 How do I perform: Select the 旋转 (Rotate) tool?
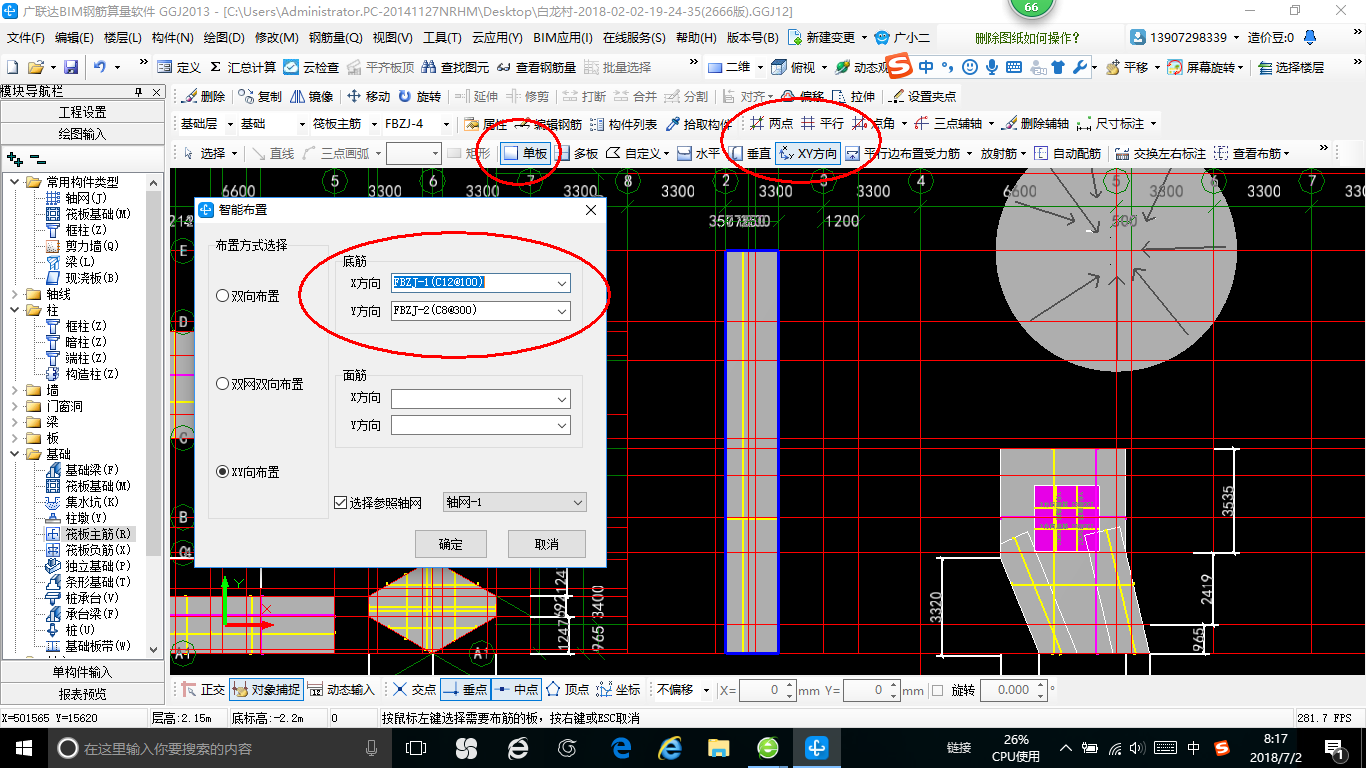coord(419,97)
